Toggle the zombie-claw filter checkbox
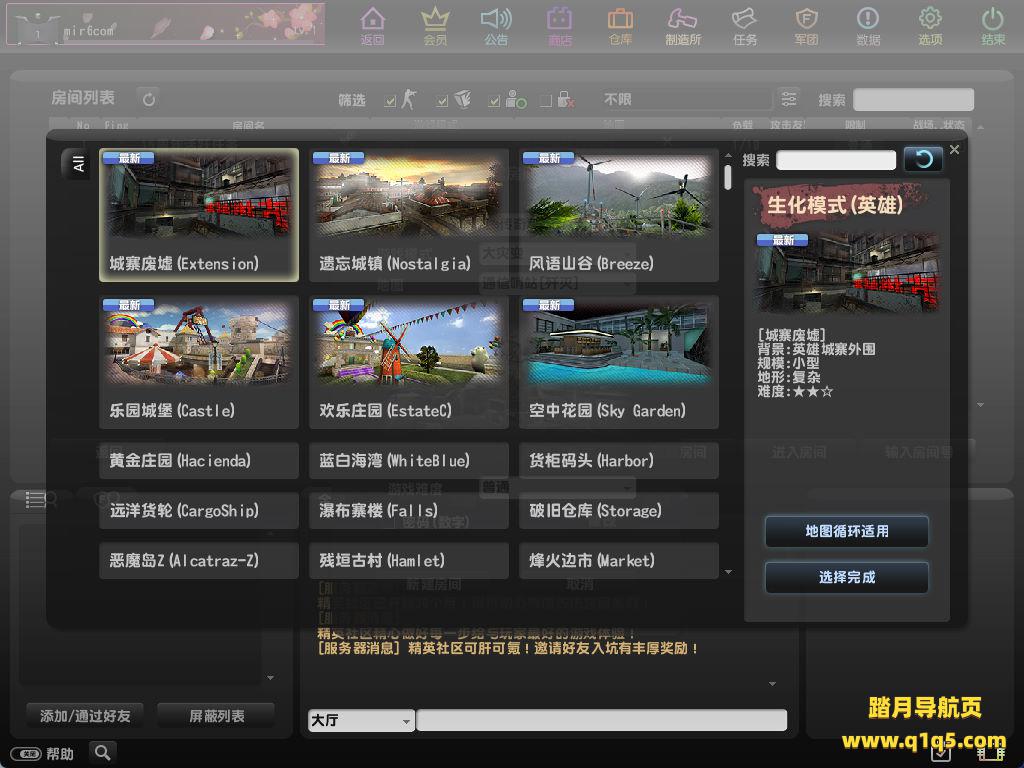This screenshot has width=1024, height=768. (x=442, y=100)
